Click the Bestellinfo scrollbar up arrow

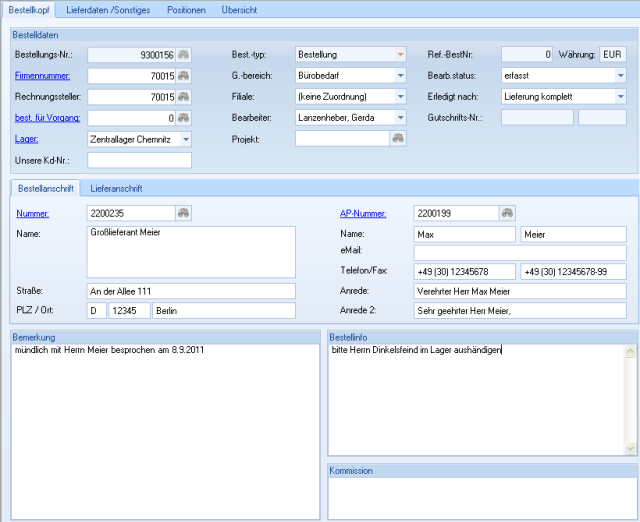(x=631, y=351)
